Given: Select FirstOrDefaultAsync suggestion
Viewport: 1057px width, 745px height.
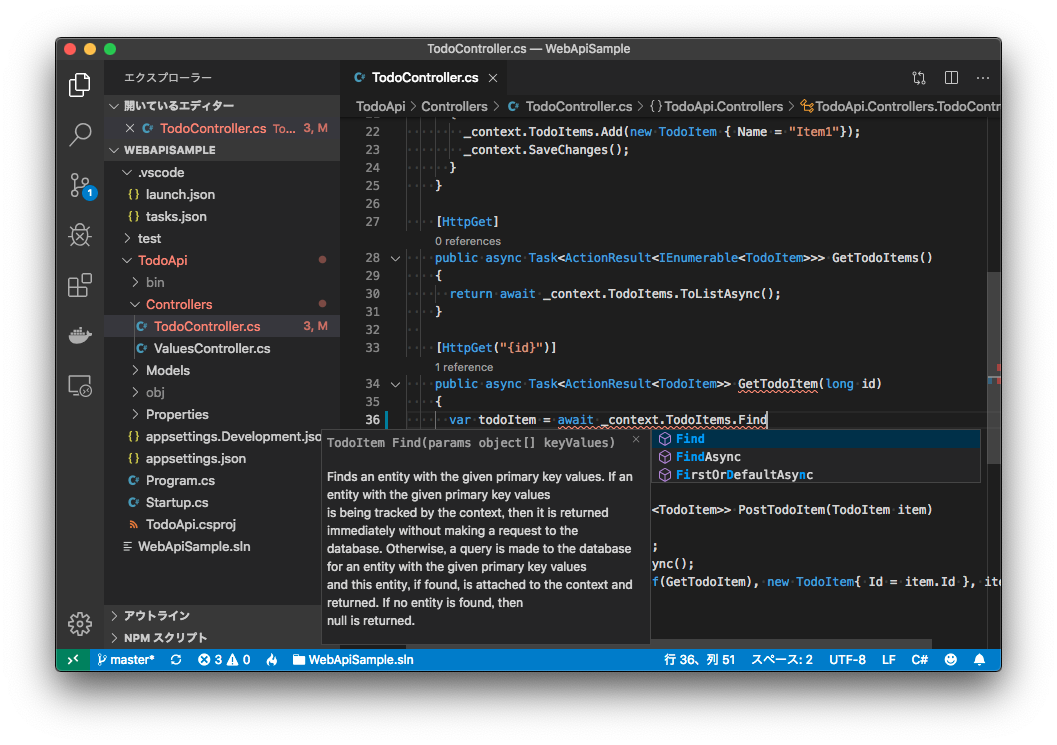Looking at the screenshot, I should click(816, 475).
